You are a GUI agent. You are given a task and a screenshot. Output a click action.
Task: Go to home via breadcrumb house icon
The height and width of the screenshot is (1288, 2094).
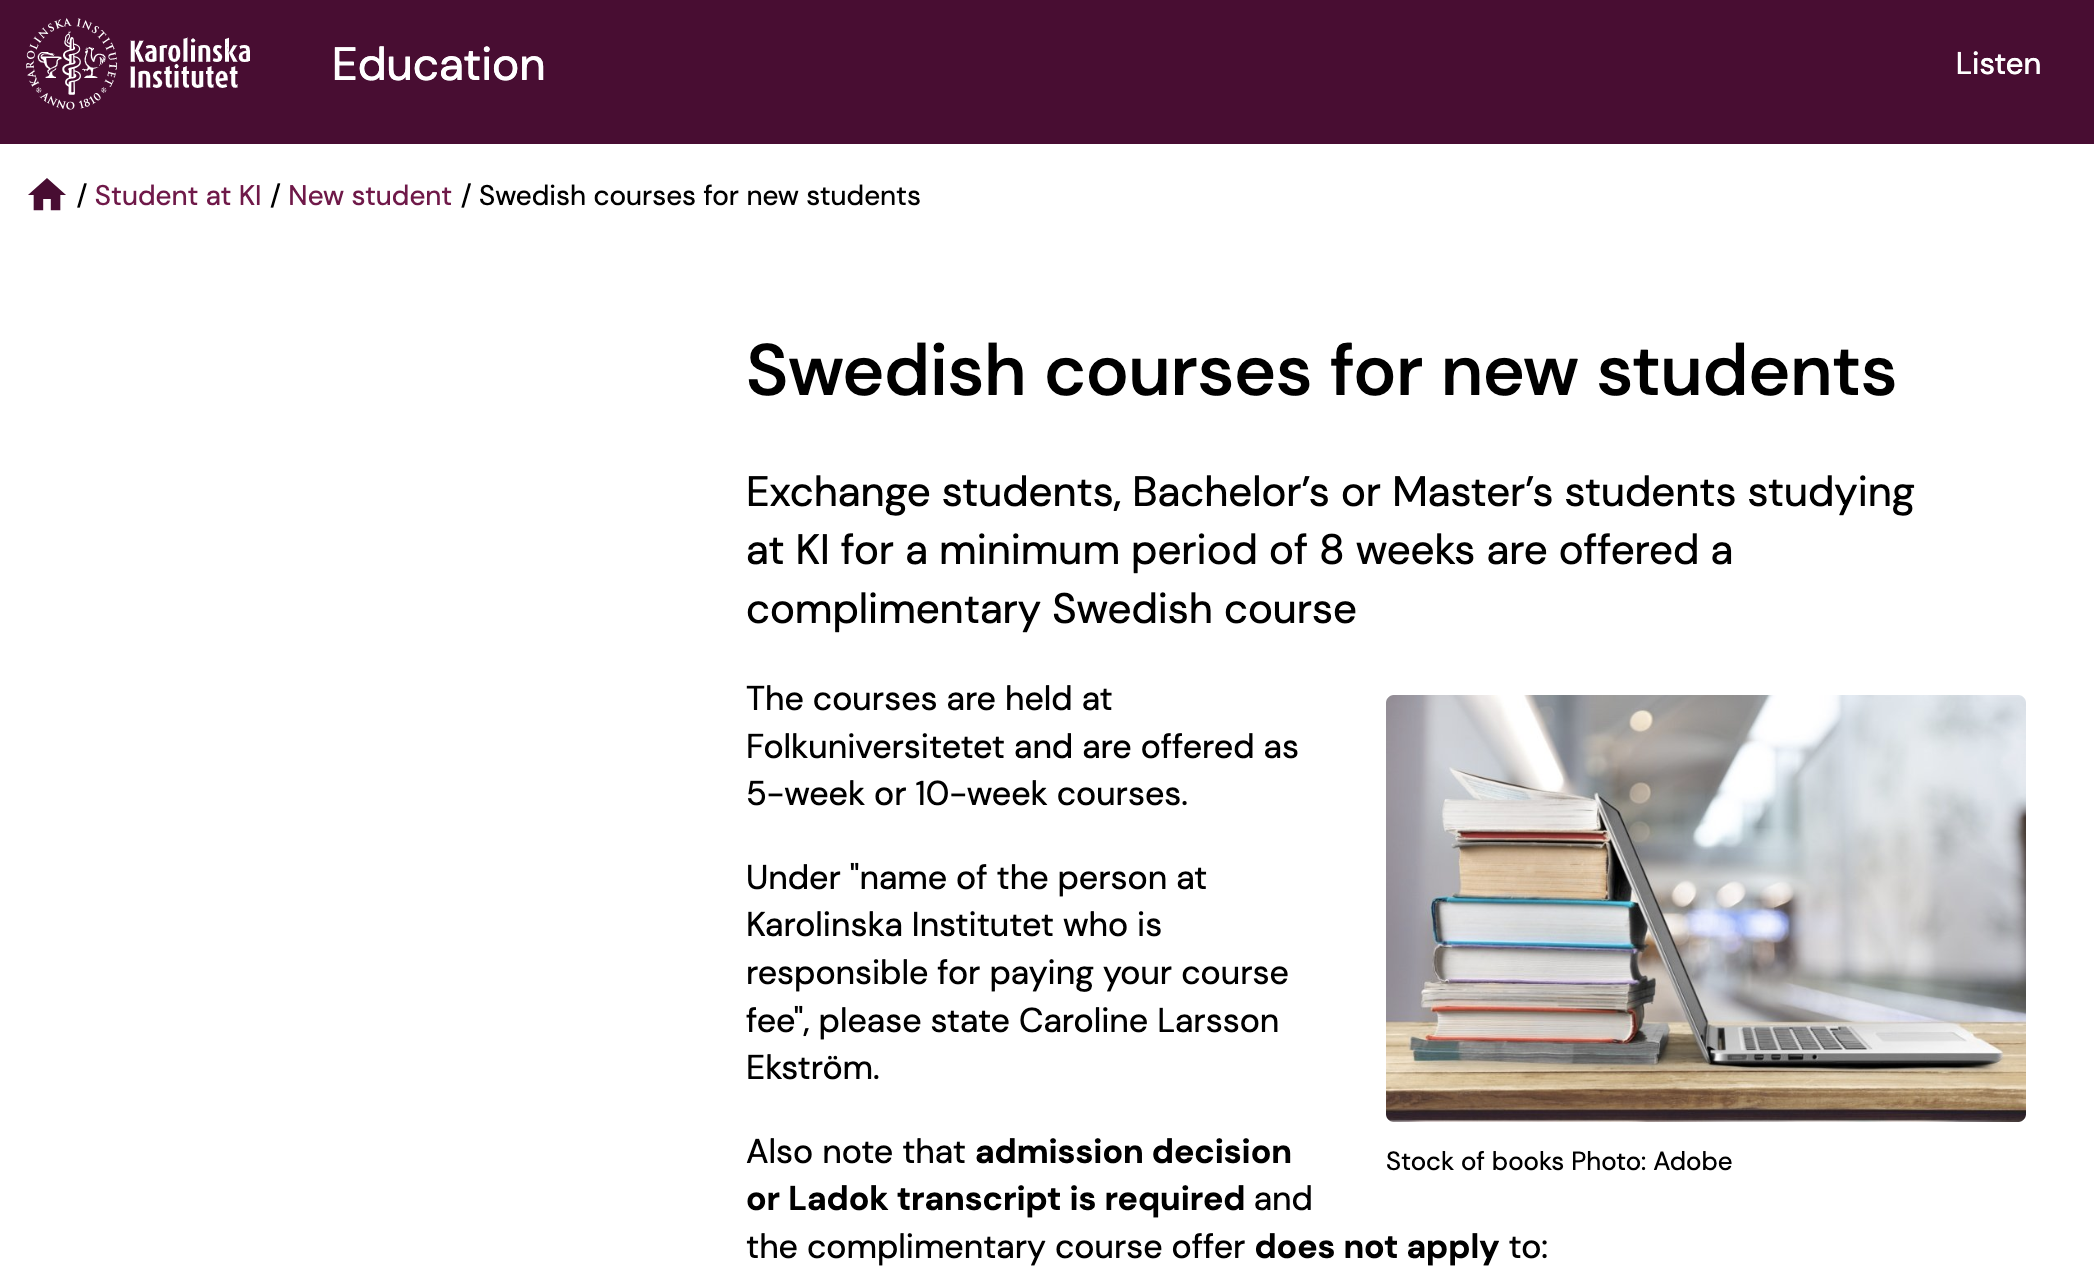pyautogui.click(x=47, y=195)
